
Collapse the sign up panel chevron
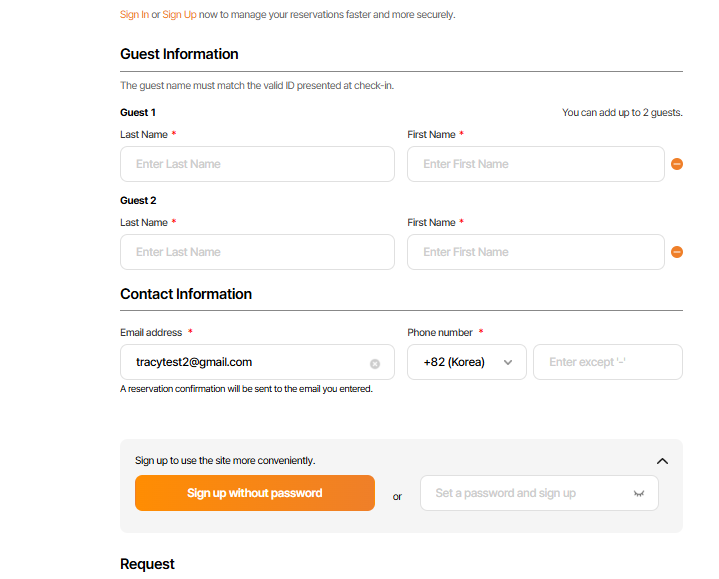[x=662, y=461]
